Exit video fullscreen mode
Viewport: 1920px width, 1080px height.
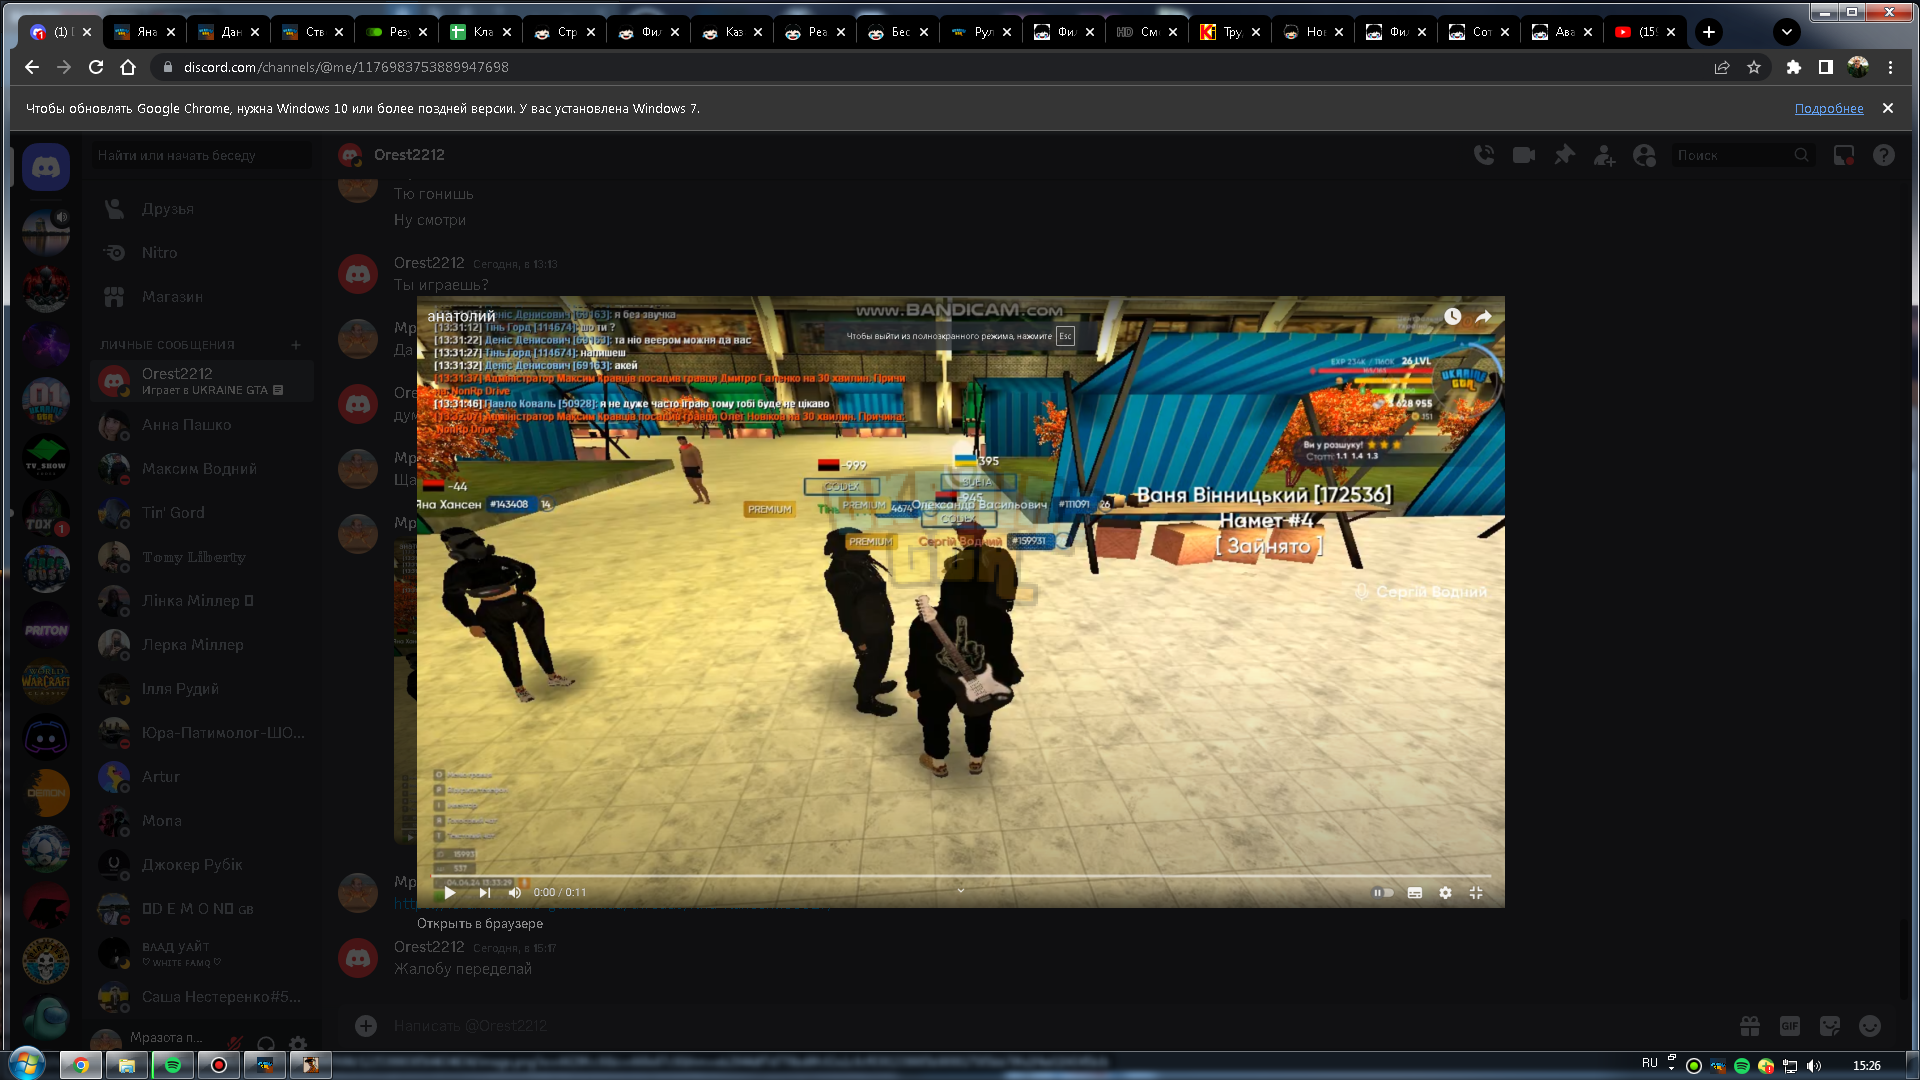pyautogui.click(x=1476, y=892)
